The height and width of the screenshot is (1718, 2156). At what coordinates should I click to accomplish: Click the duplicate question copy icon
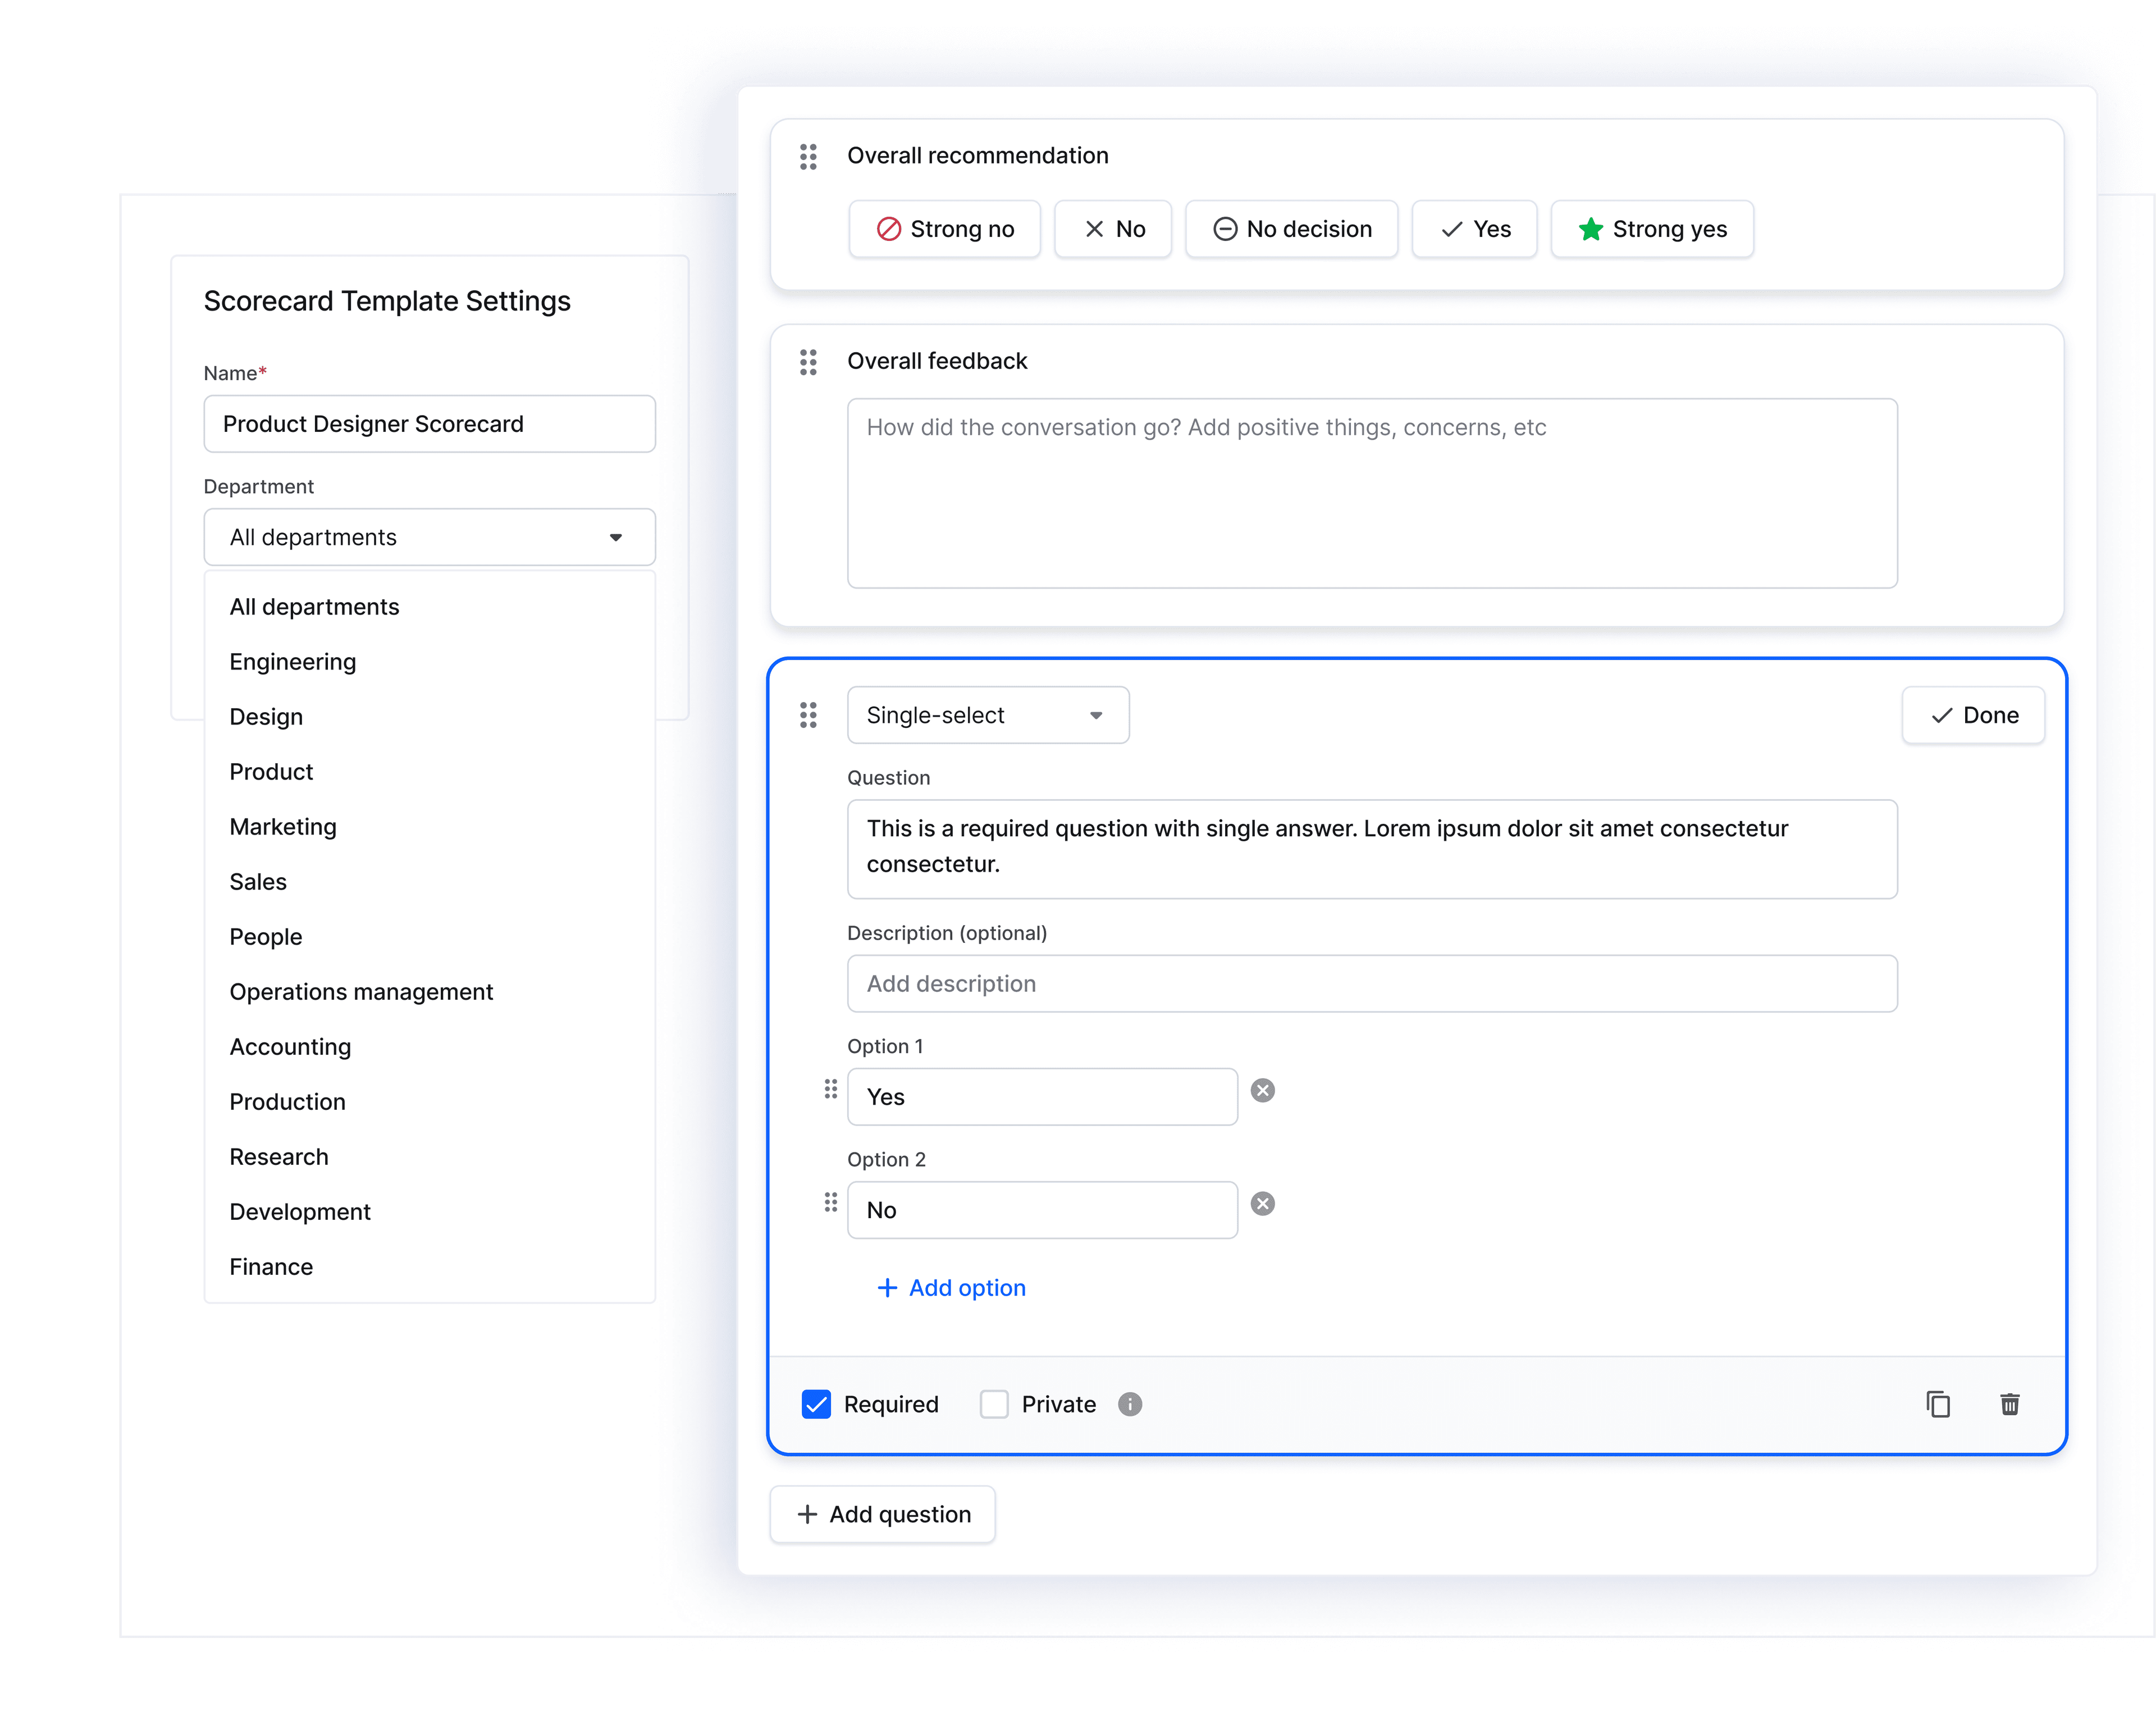pyautogui.click(x=1937, y=1404)
